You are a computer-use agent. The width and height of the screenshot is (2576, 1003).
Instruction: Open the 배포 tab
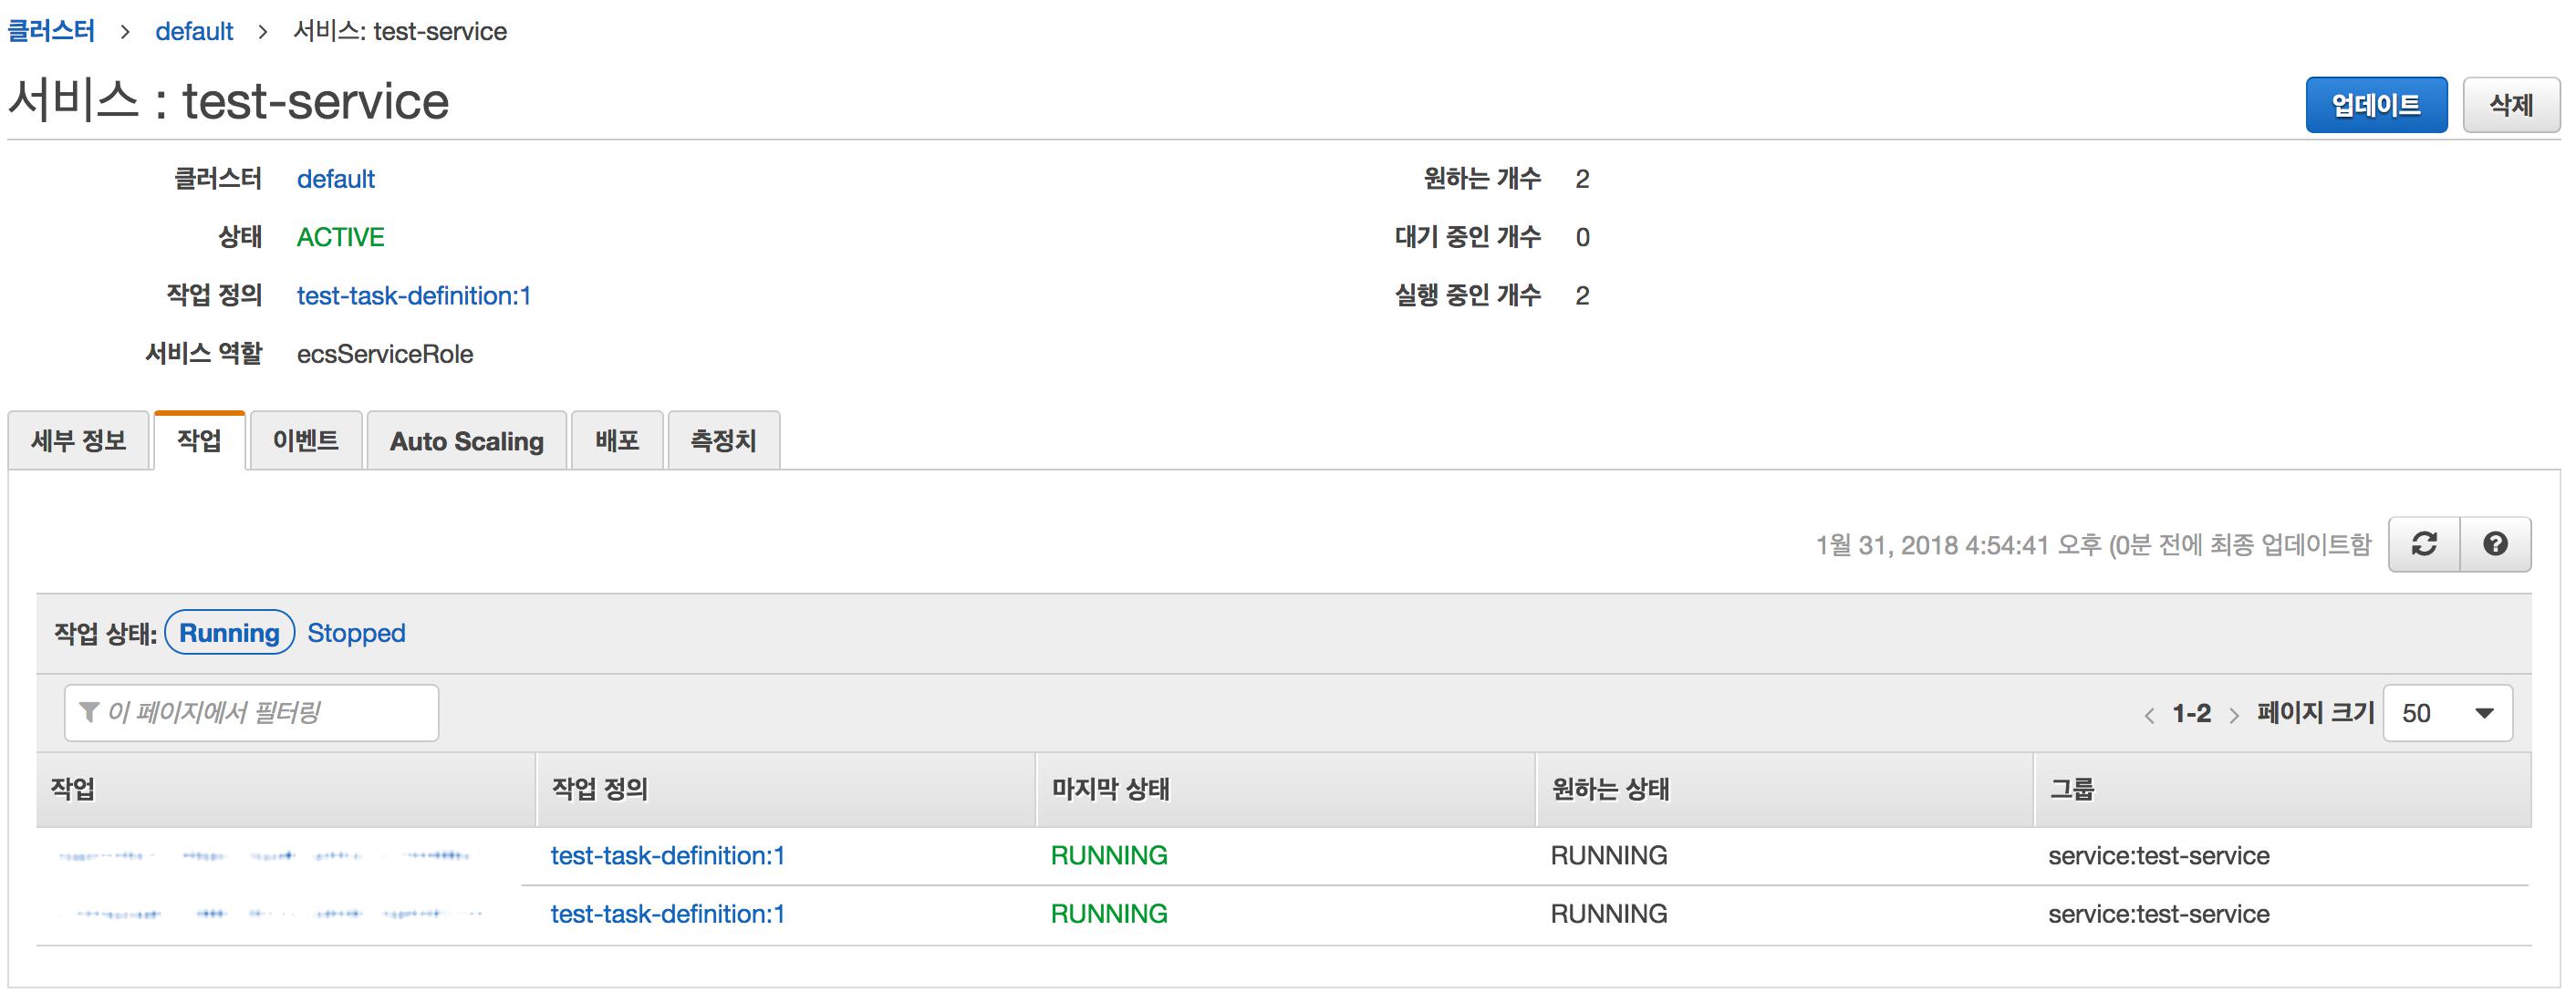617,441
